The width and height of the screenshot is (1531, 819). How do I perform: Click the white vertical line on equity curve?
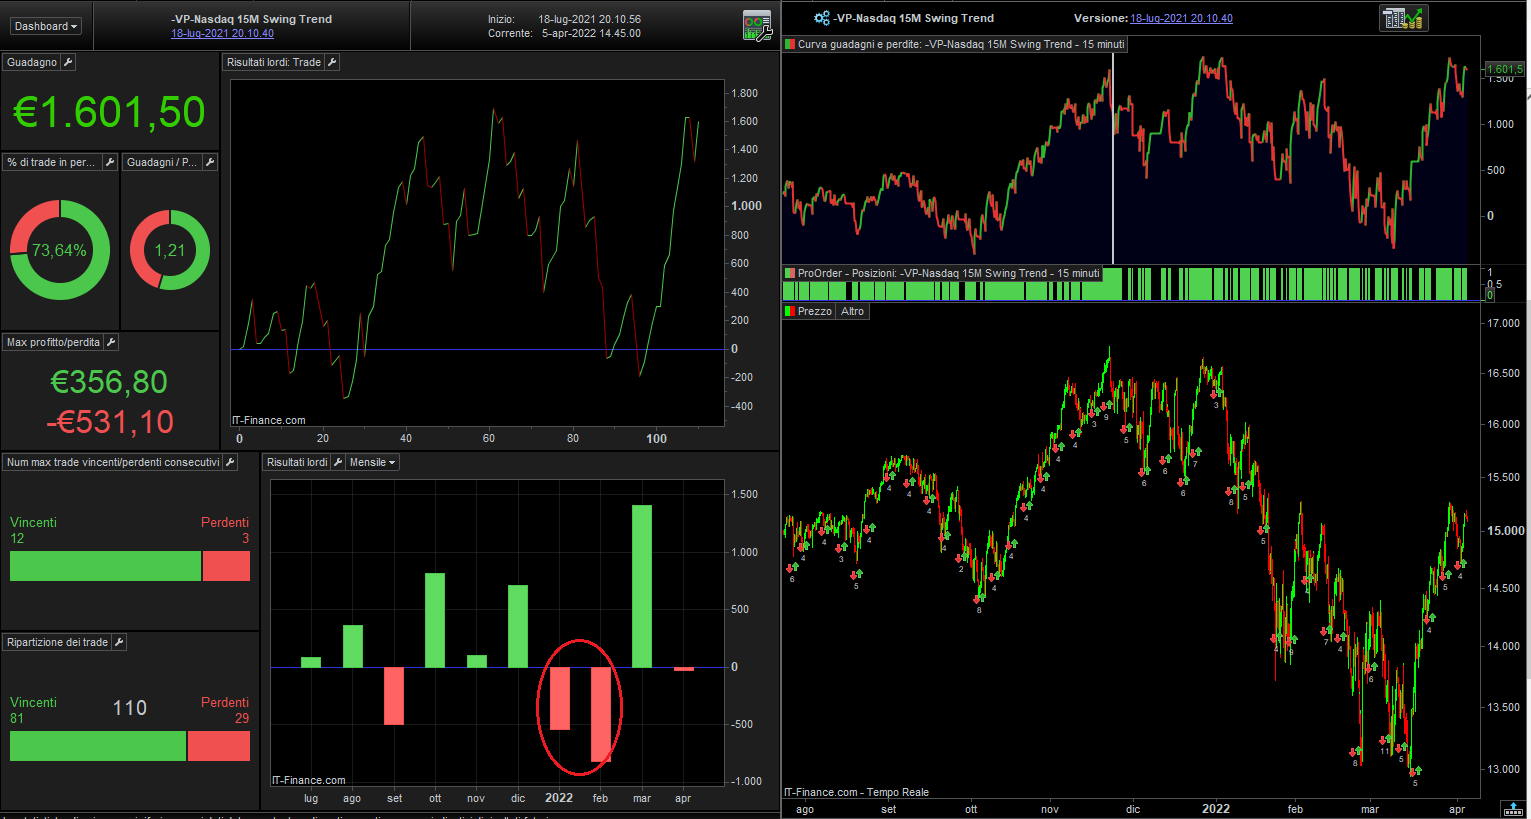[x=1113, y=158]
